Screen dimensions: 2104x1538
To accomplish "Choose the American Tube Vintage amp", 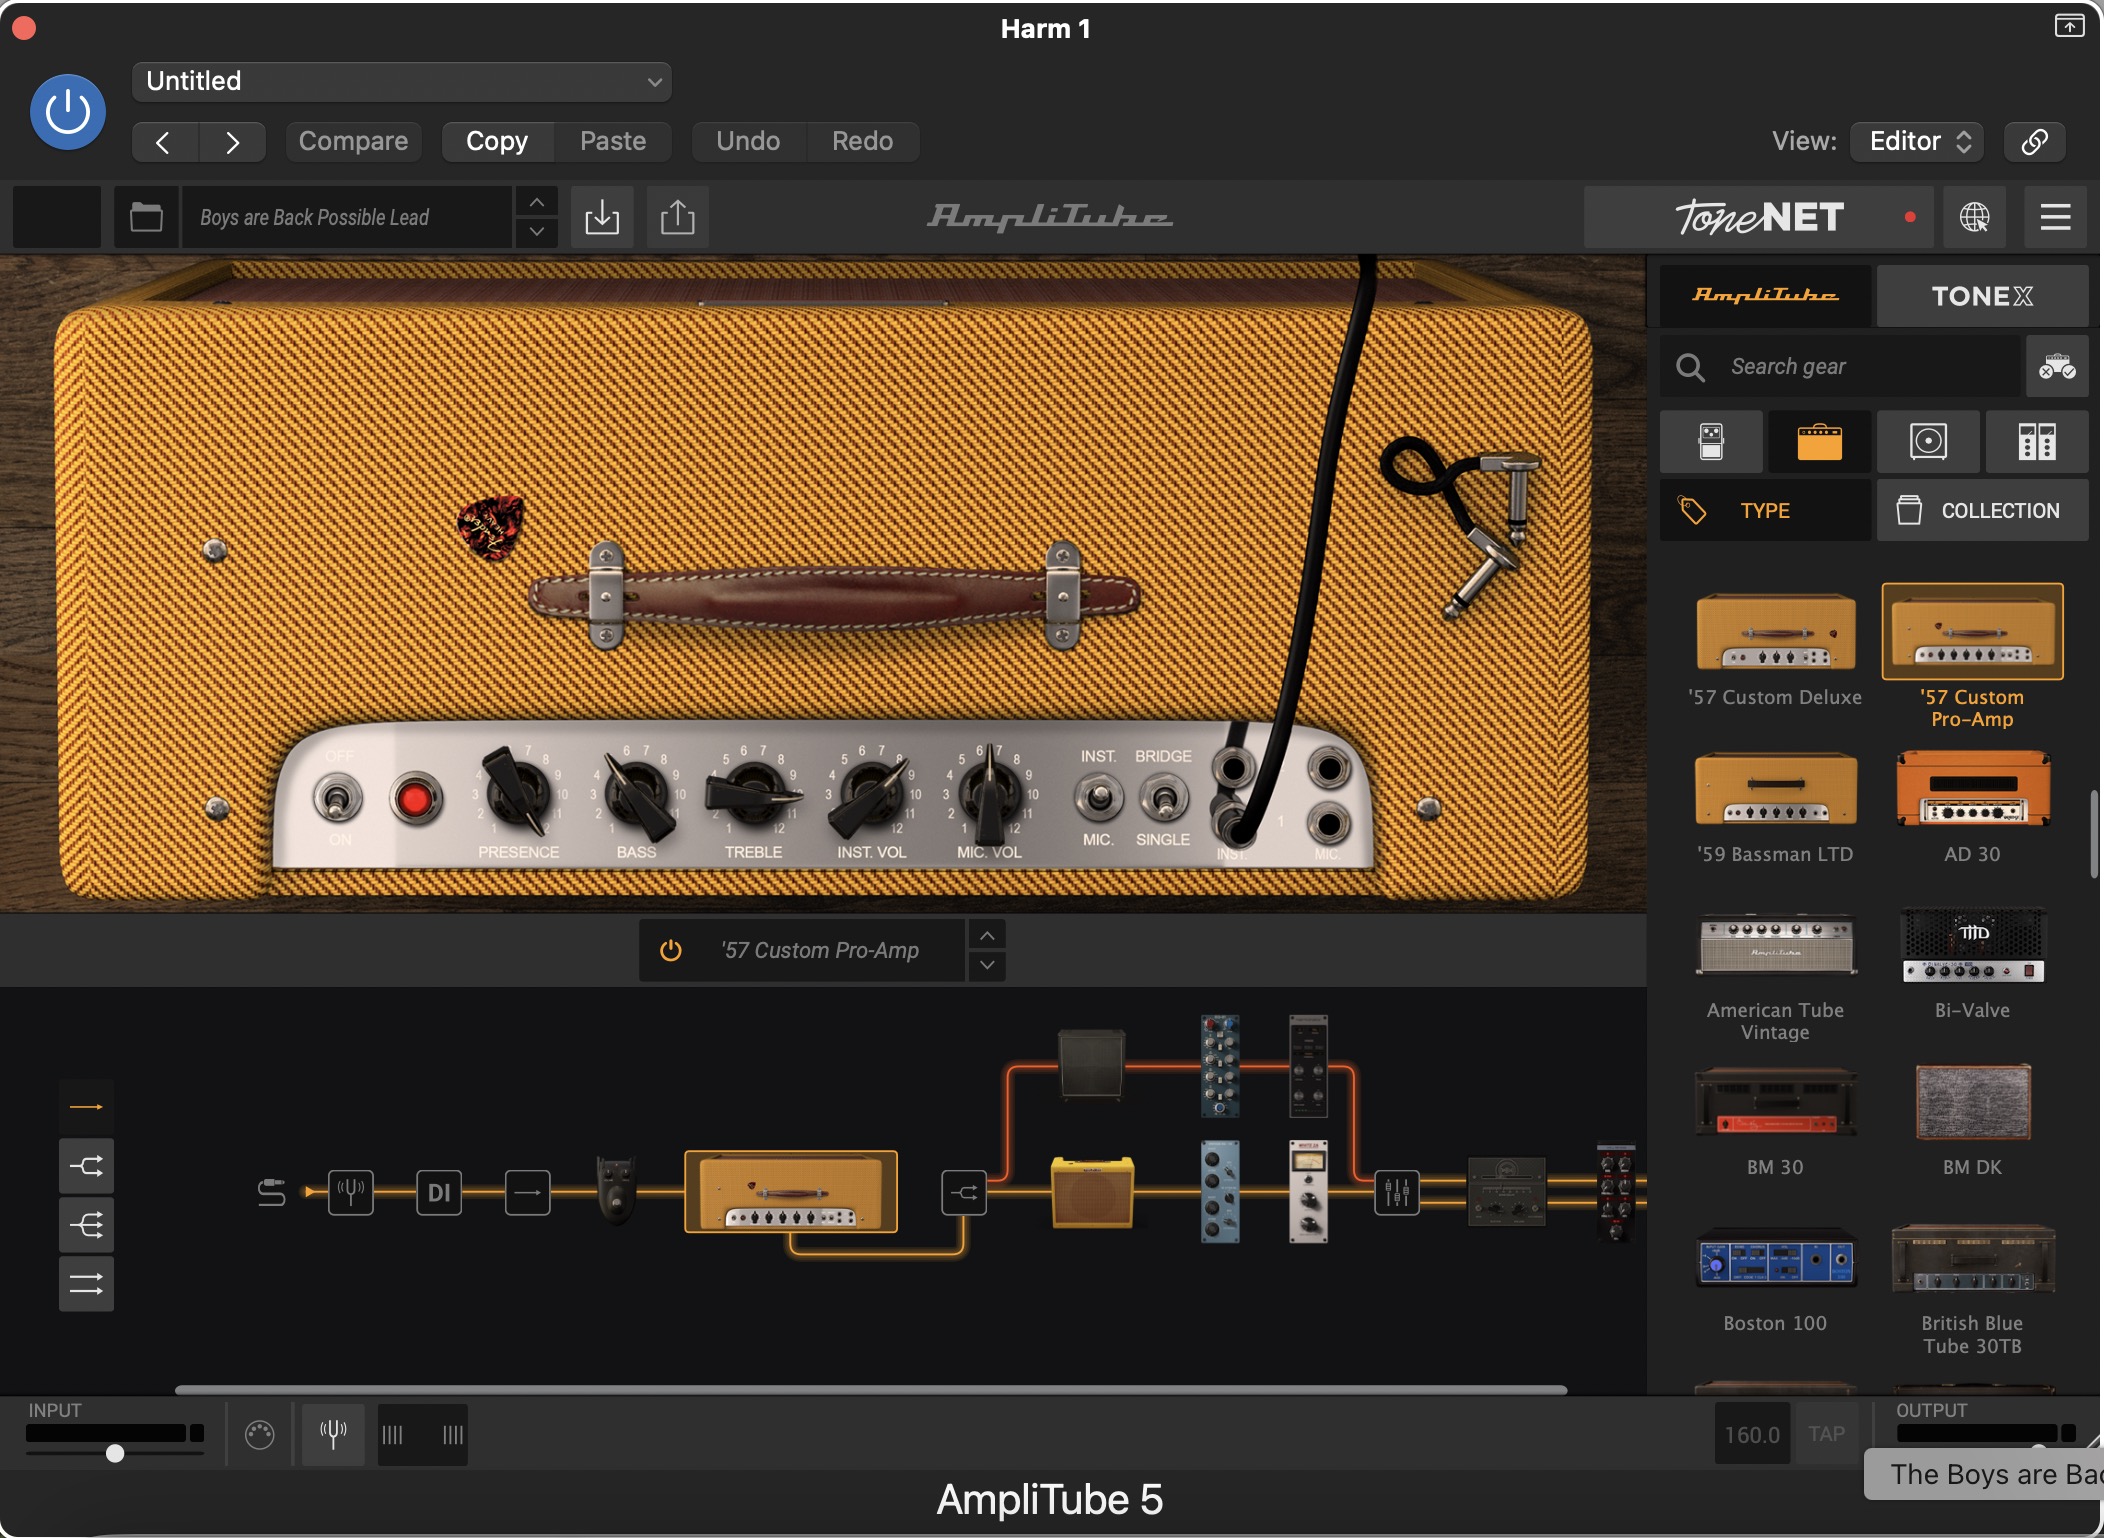I will 1775,945.
